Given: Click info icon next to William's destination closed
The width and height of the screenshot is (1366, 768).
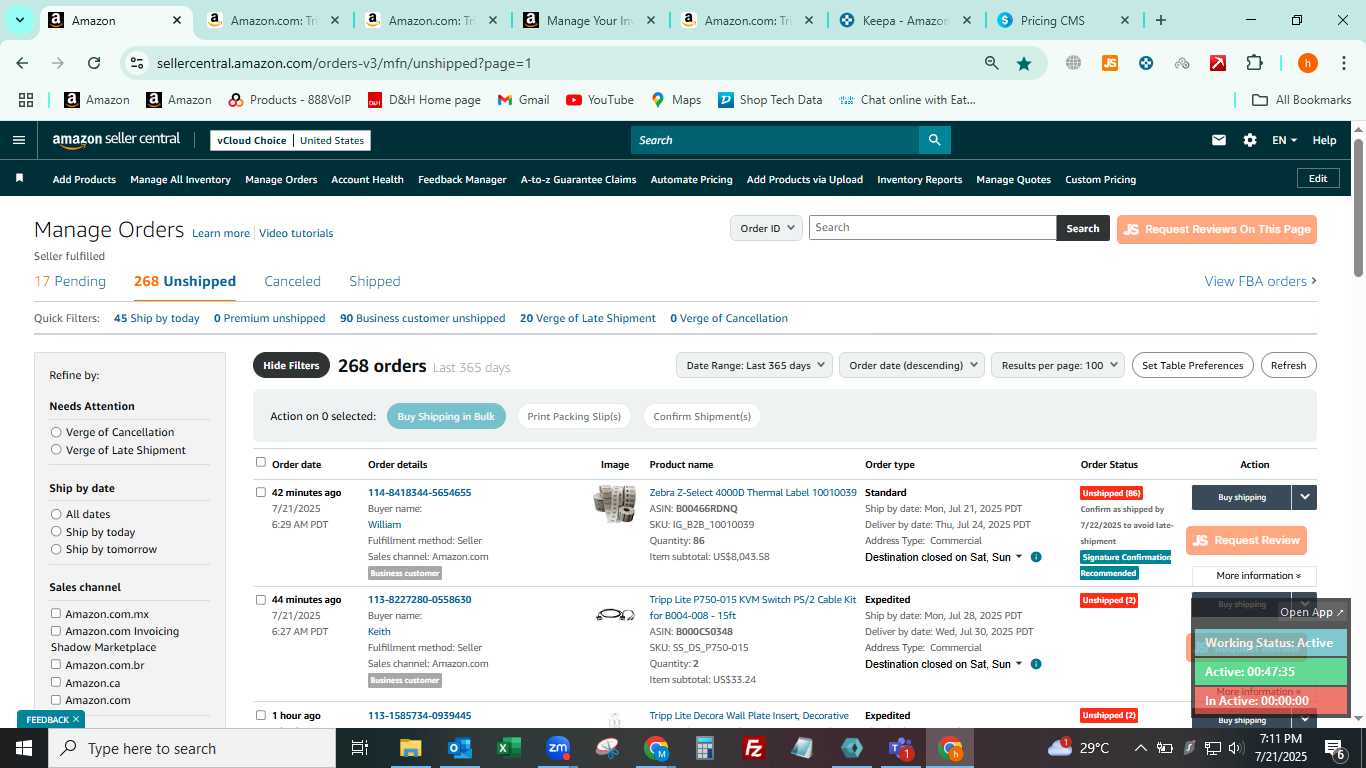Looking at the screenshot, I should pos(1036,557).
